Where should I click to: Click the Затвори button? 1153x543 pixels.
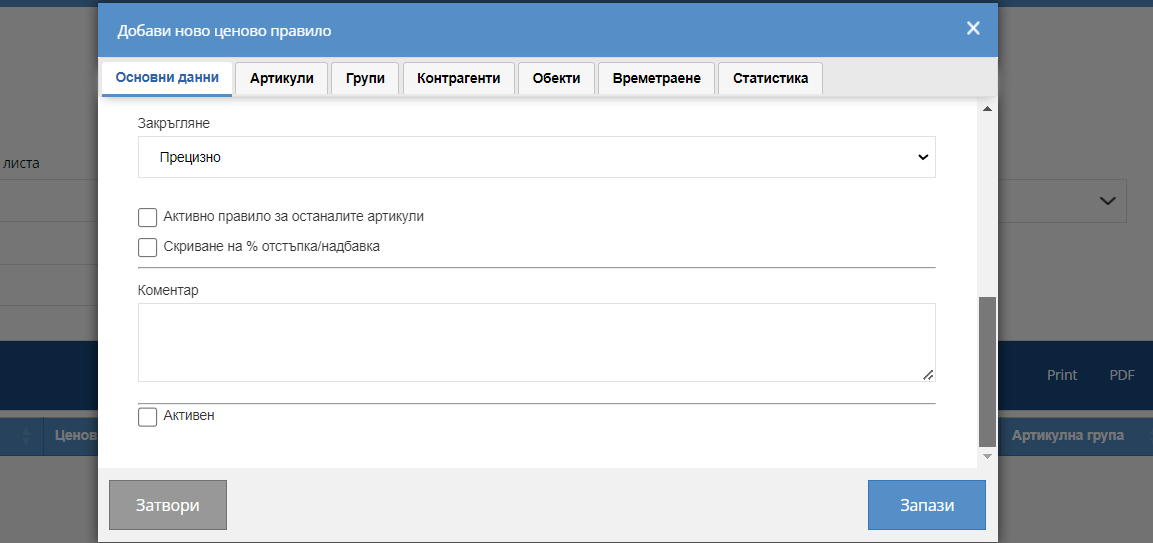[168, 505]
